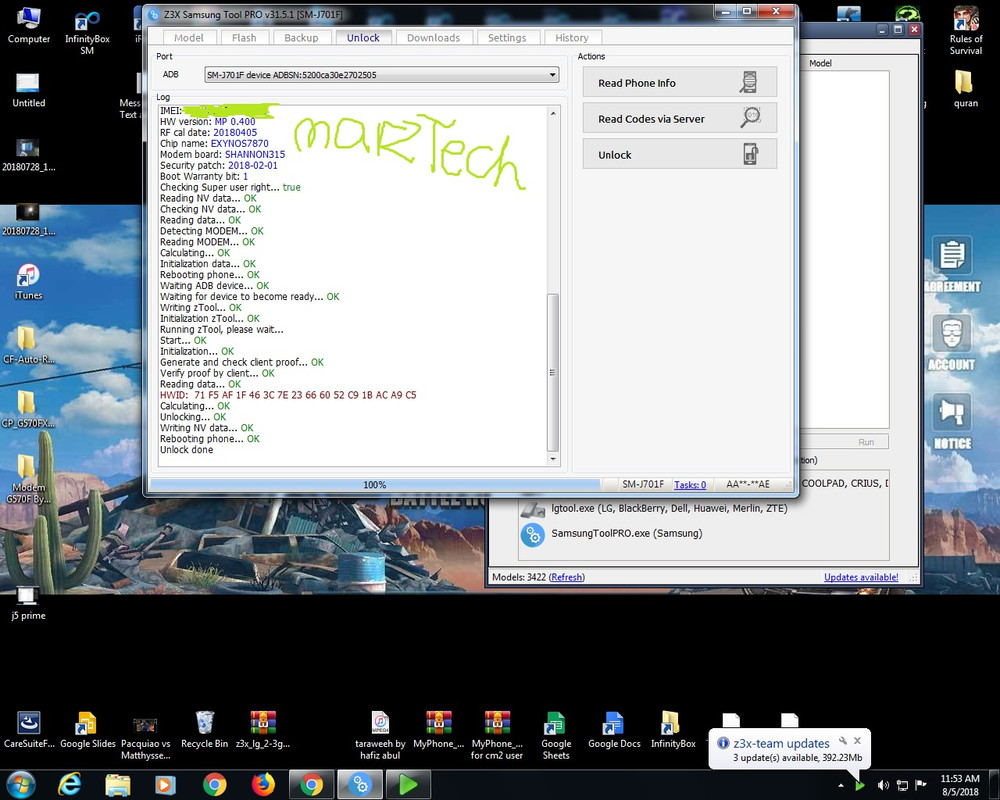1000x800 pixels.
Task: Switch to the Model tab
Action: tap(189, 38)
